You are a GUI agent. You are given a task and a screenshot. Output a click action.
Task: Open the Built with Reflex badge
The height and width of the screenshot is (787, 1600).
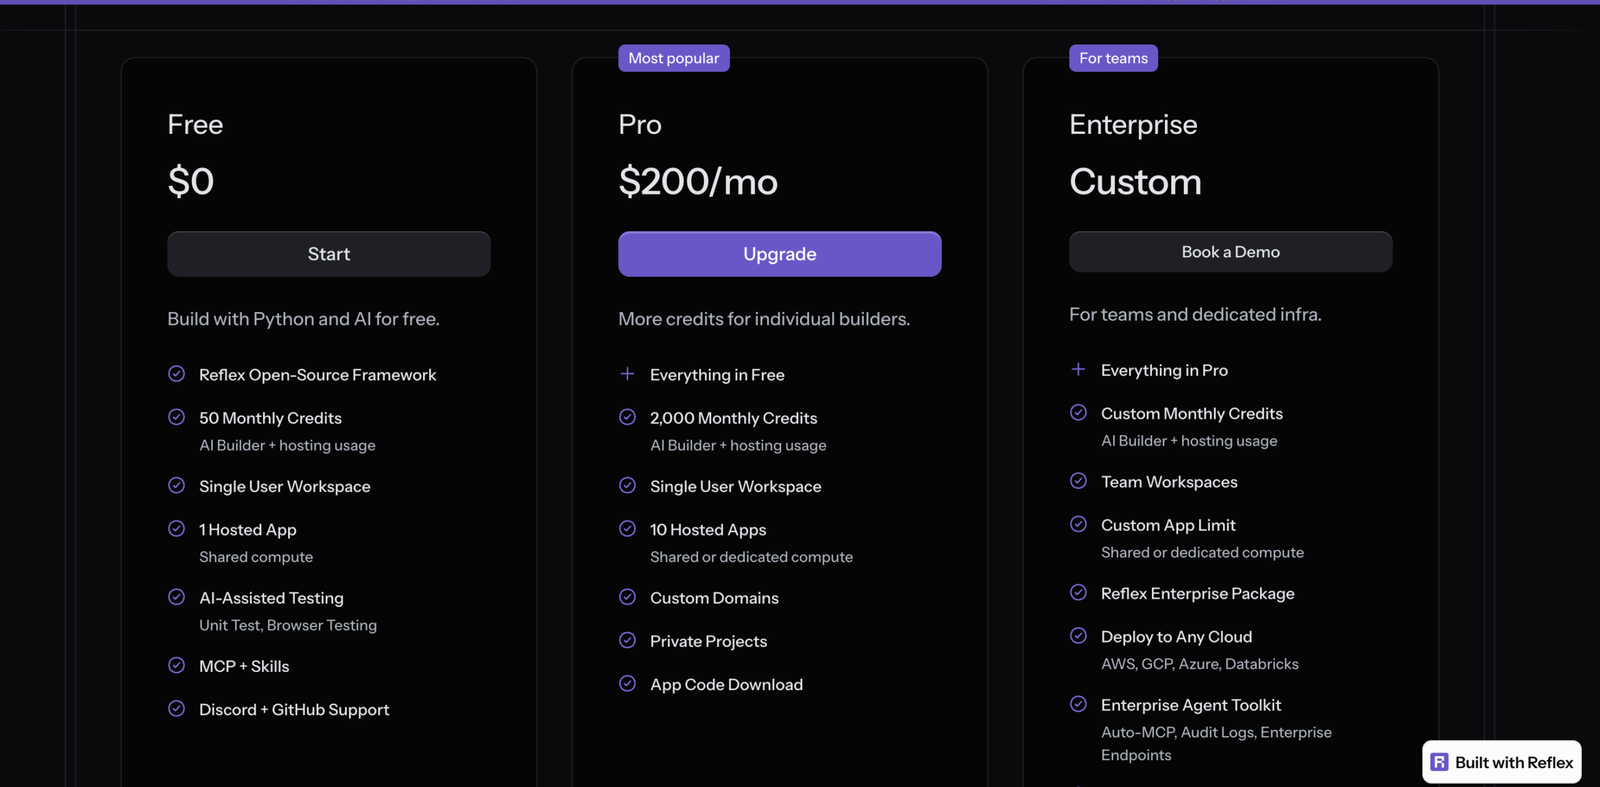click(1502, 762)
